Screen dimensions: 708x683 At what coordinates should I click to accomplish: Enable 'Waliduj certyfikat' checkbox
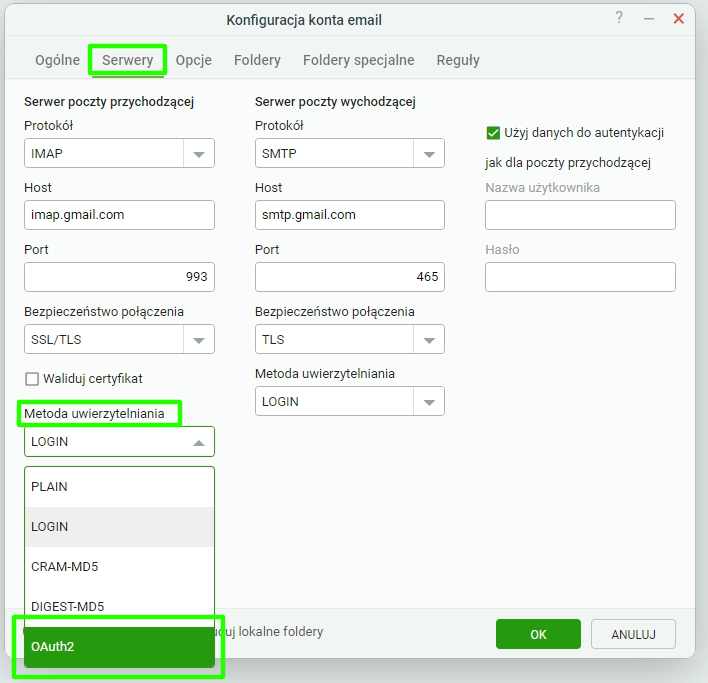coord(32,379)
